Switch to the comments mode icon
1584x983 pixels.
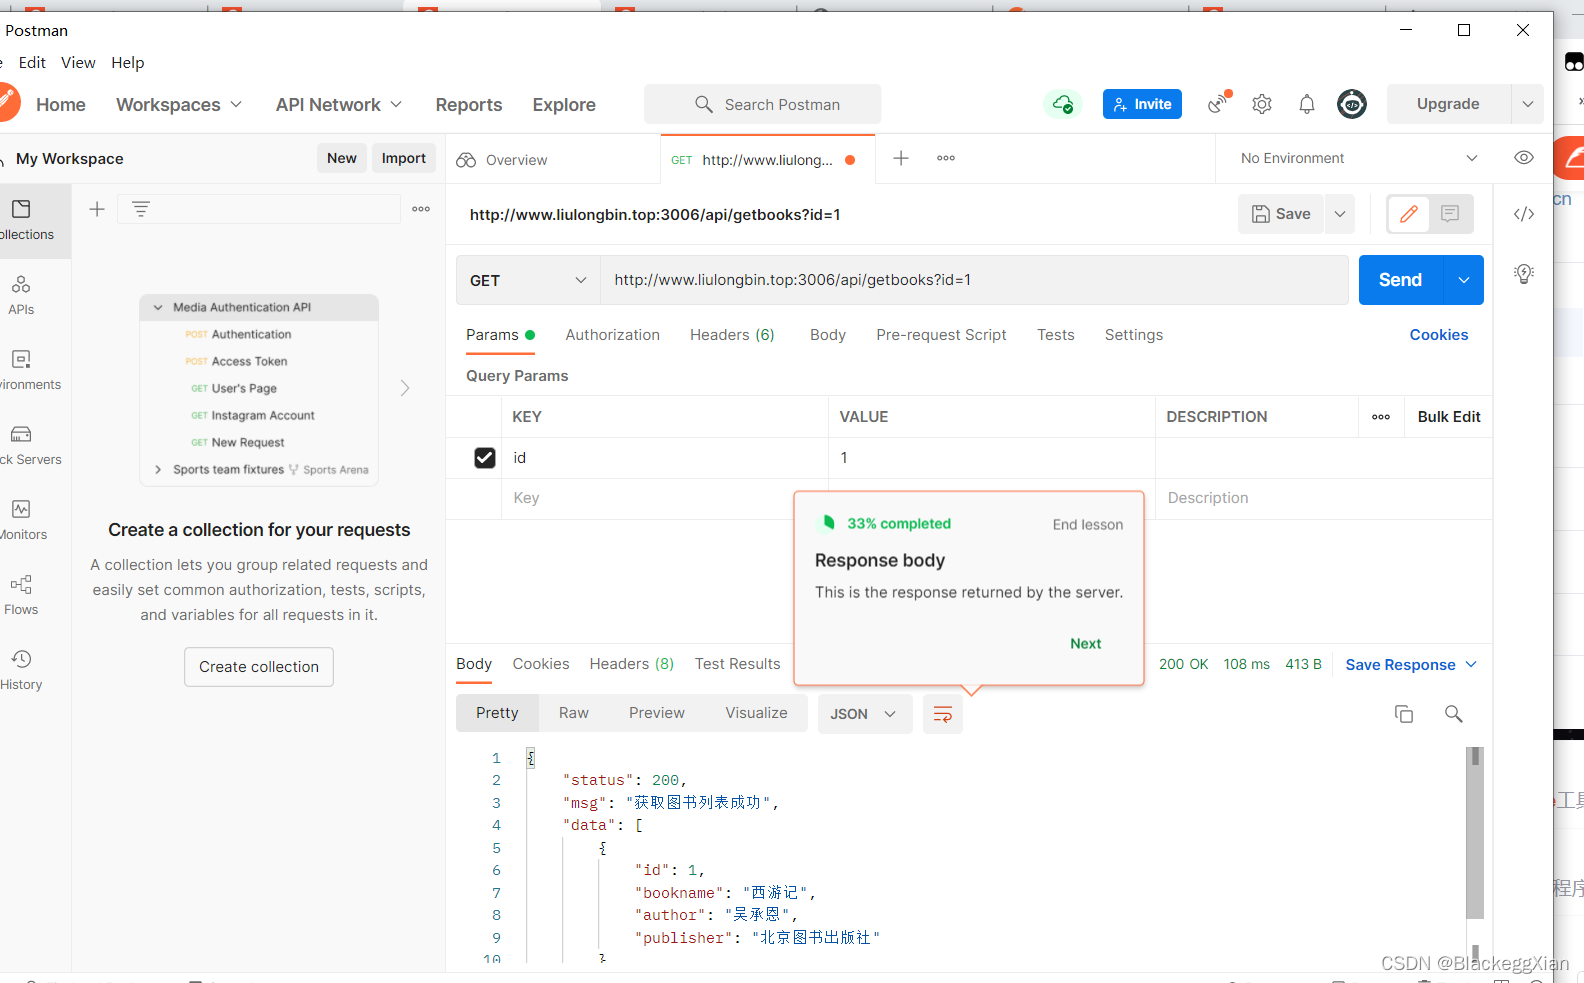click(x=1451, y=214)
